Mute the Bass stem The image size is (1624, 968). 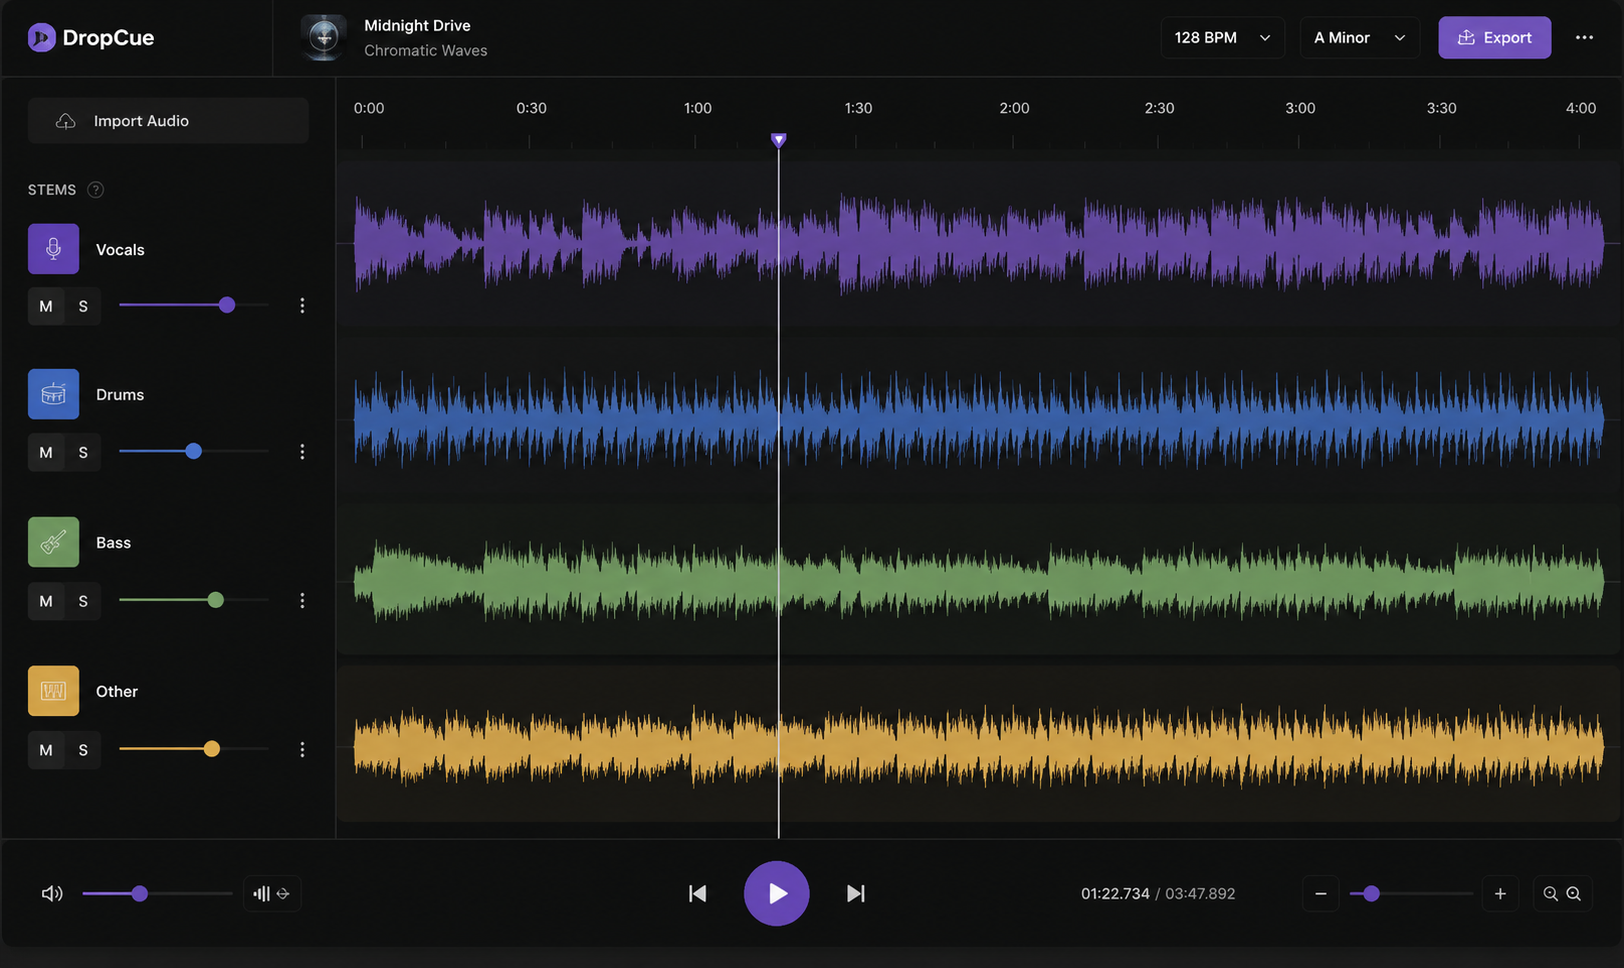pyautogui.click(x=46, y=601)
